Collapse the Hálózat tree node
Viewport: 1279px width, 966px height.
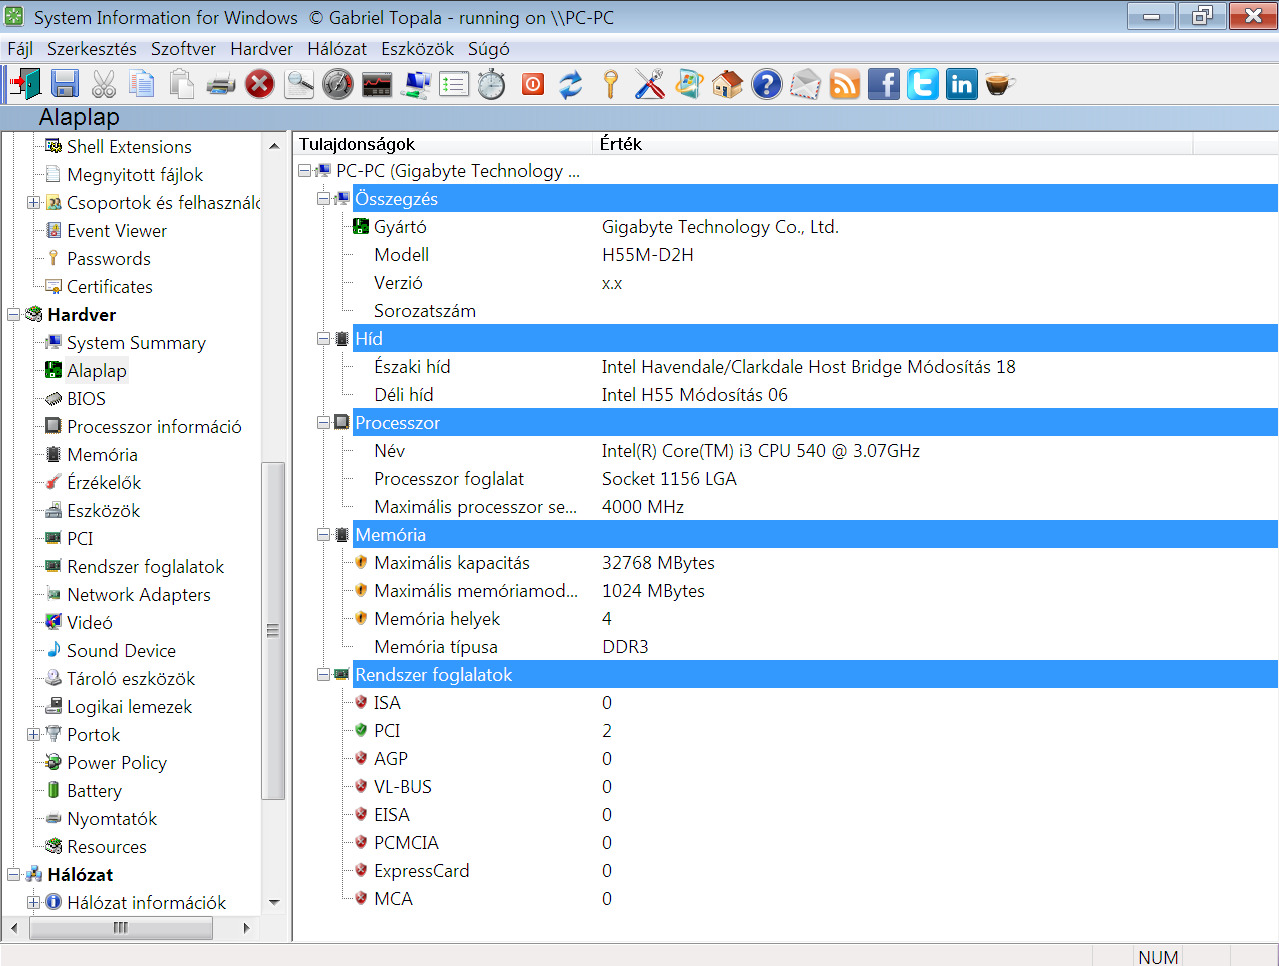pos(14,875)
